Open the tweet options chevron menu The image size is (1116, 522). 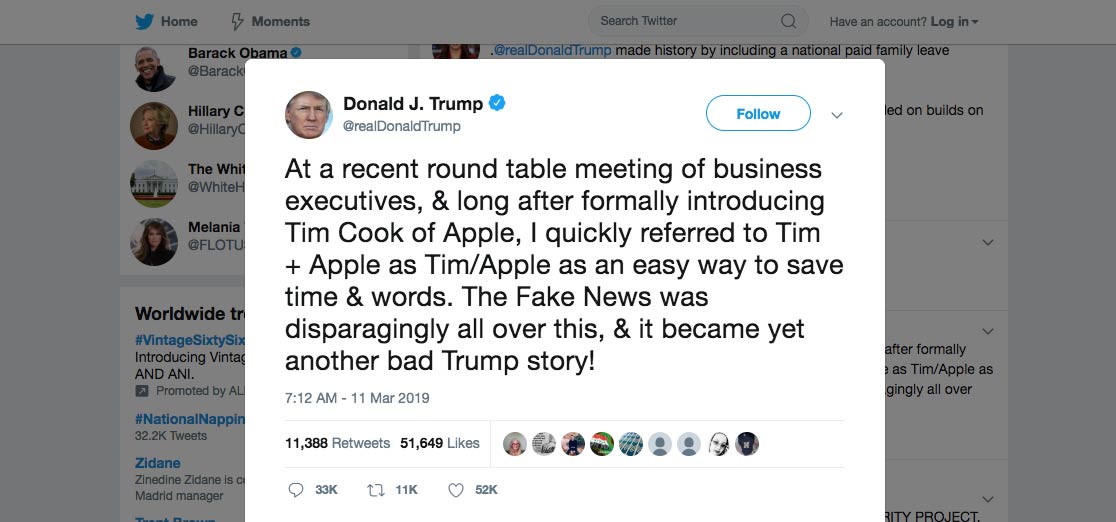pyautogui.click(x=837, y=115)
